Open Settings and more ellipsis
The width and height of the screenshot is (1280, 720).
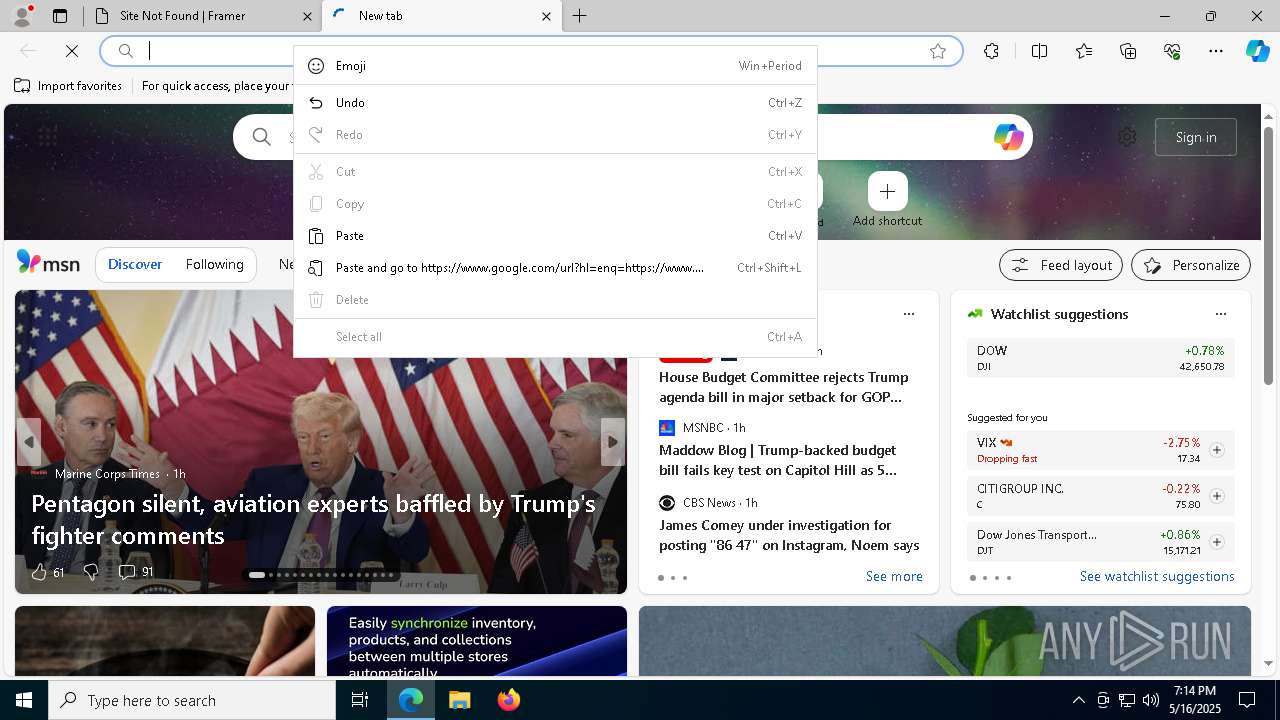[x=1216, y=51]
